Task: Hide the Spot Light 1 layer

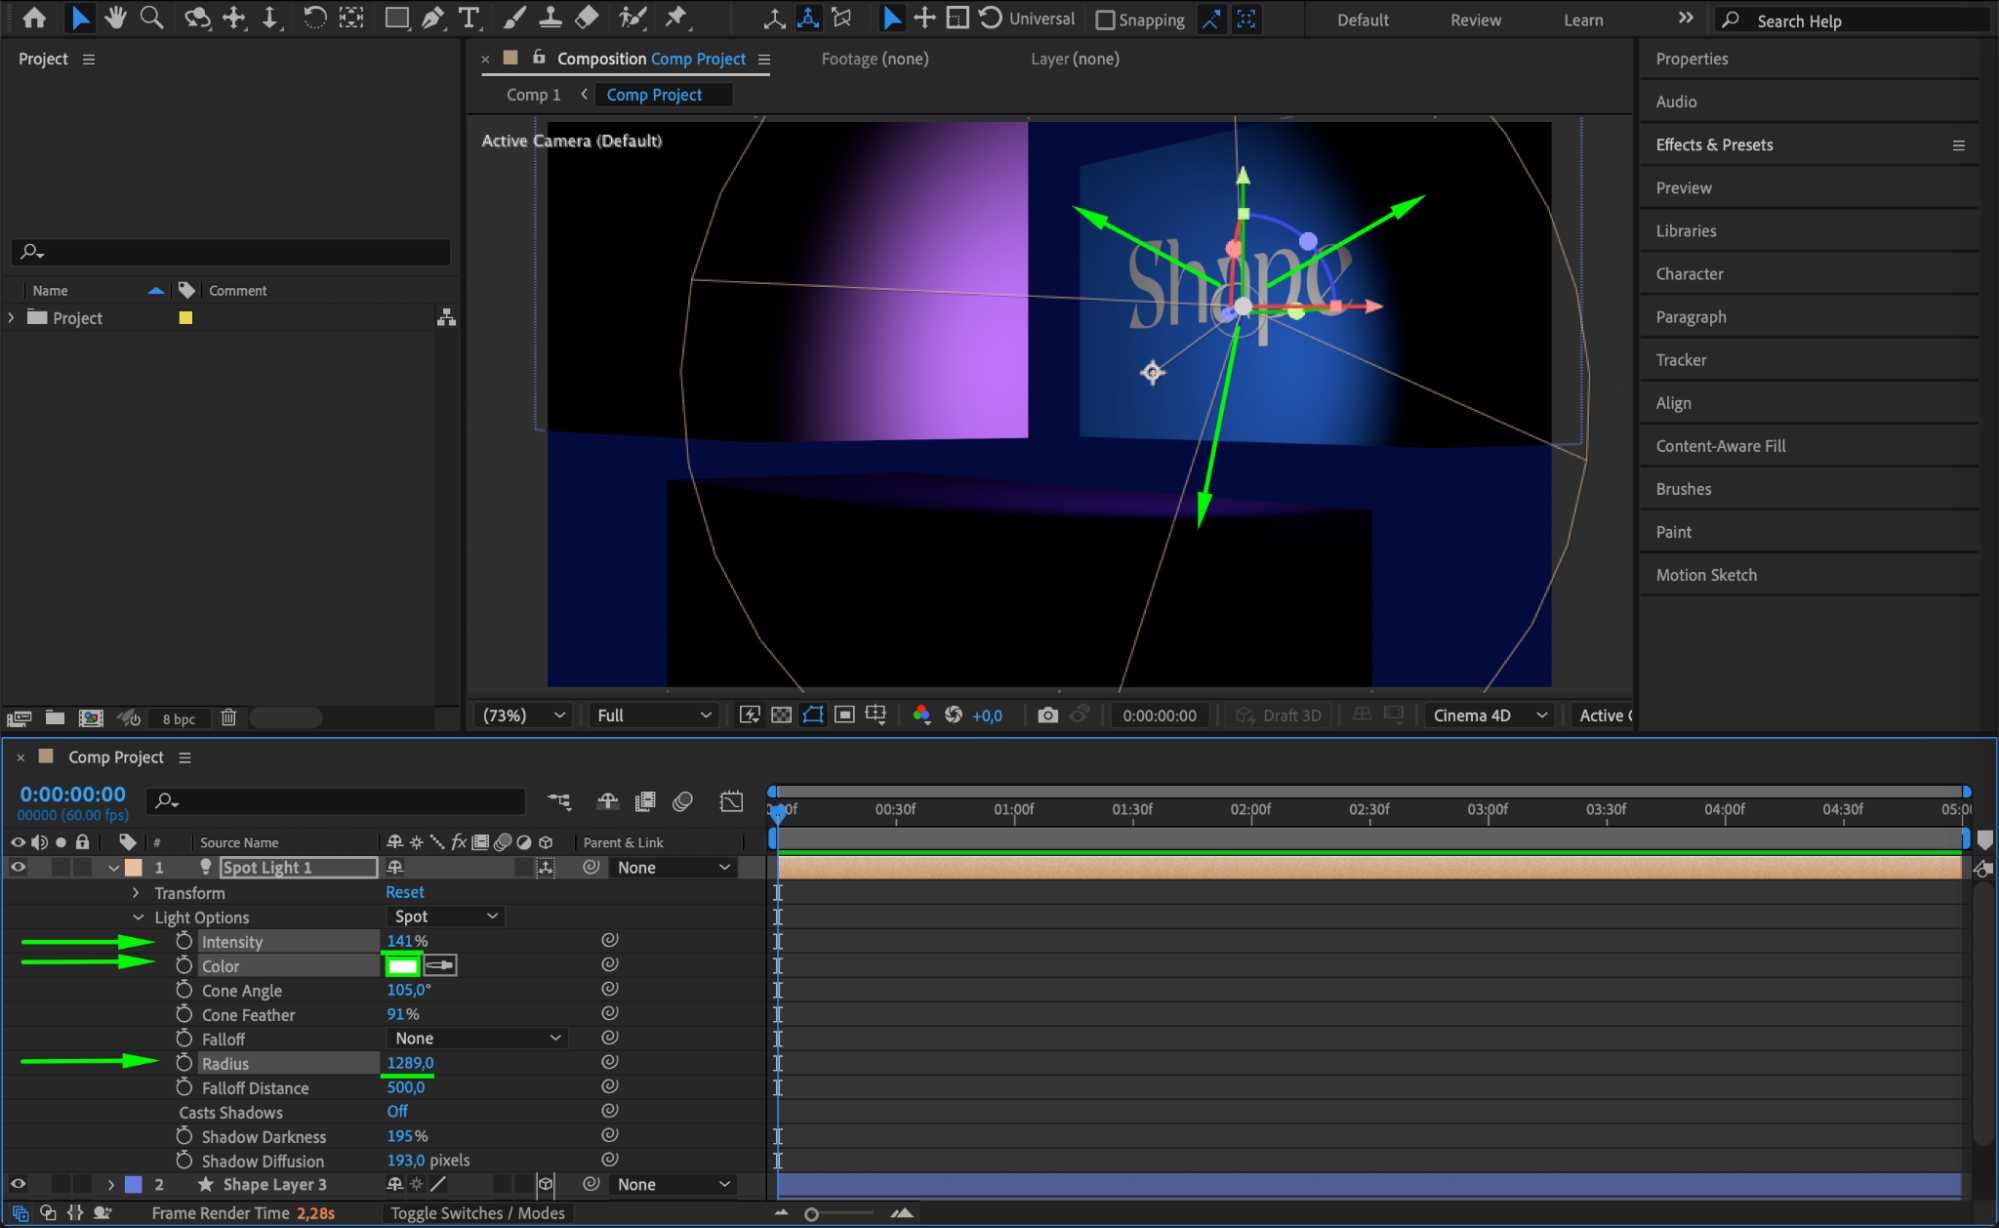Action: (x=18, y=867)
